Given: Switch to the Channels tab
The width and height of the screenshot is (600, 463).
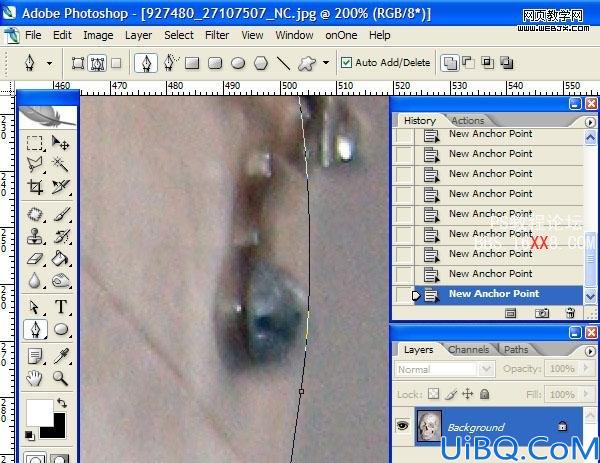Looking at the screenshot, I should click(x=468, y=350).
